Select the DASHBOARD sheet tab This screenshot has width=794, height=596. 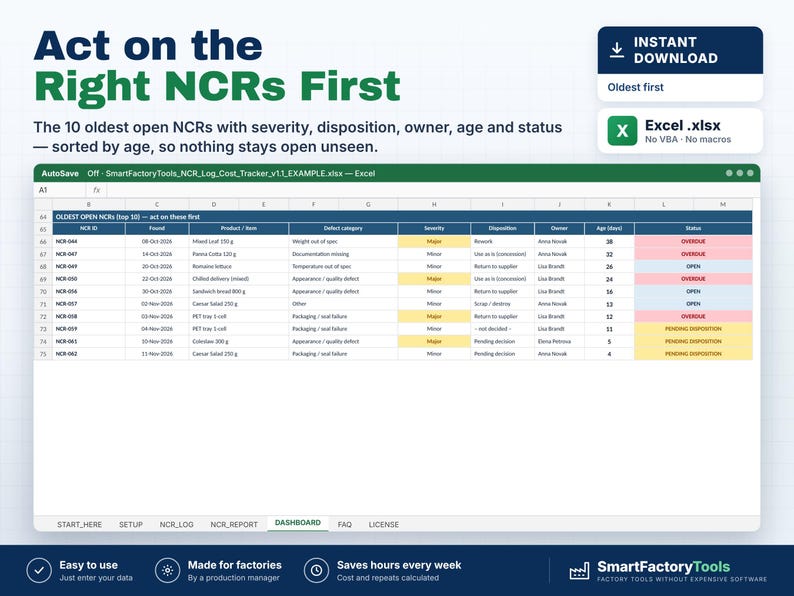pos(298,523)
